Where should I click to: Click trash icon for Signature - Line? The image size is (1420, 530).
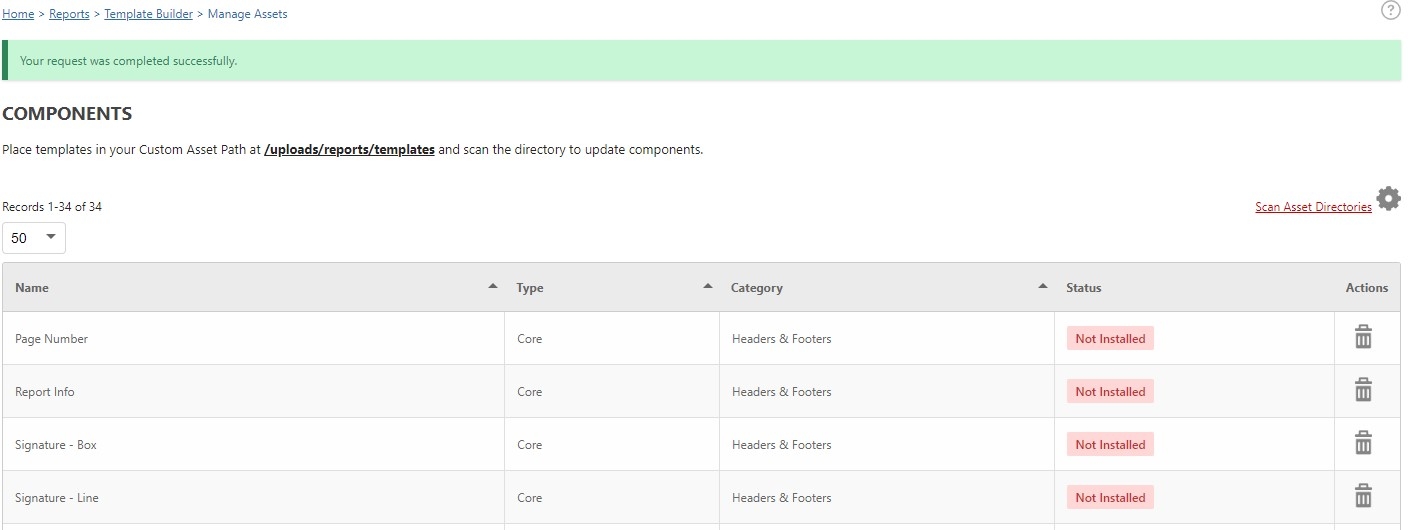[x=1363, y=496]
